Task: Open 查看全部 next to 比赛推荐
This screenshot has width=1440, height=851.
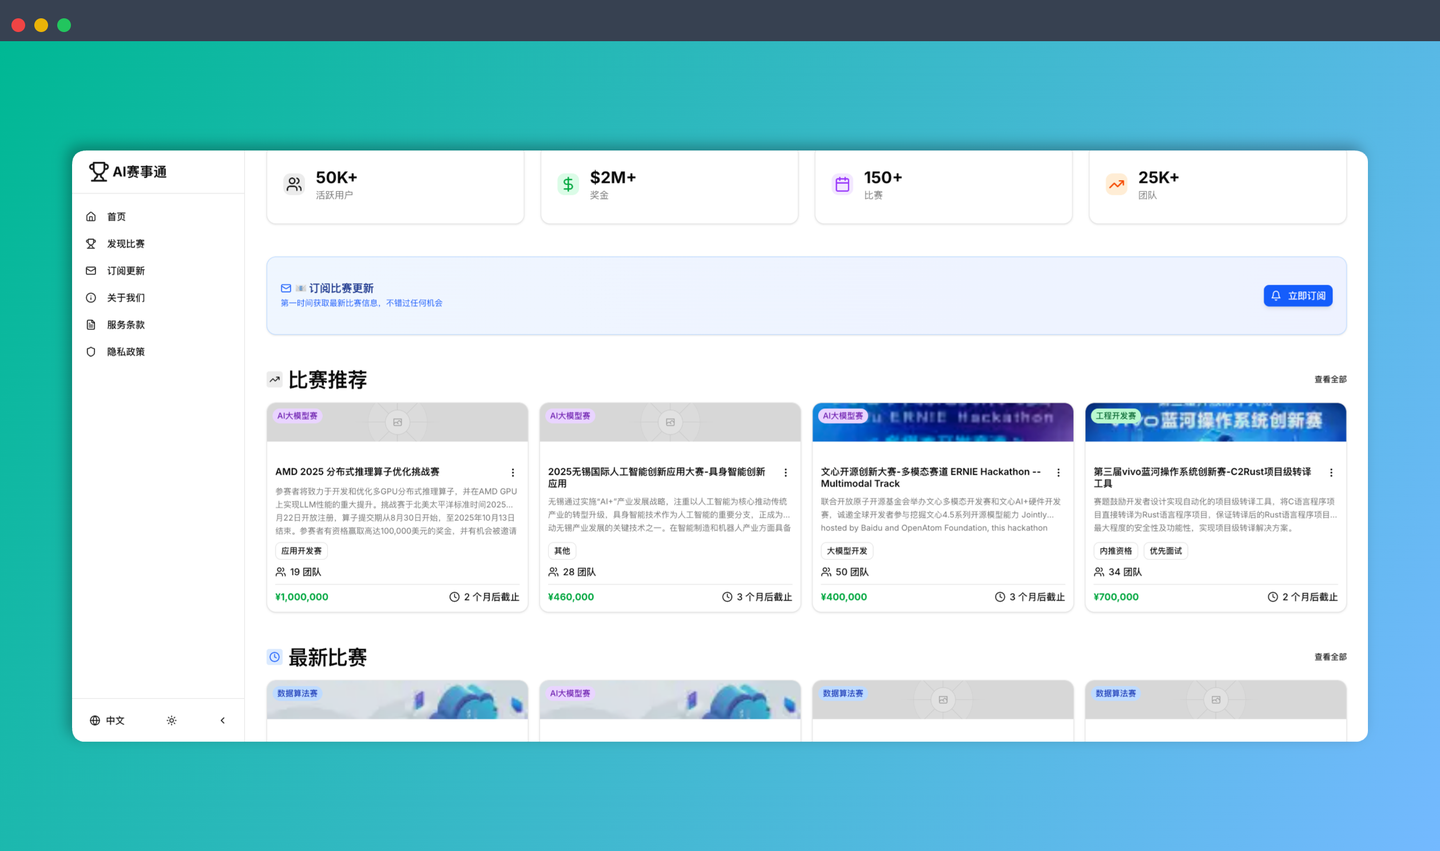Action: click(x=1331, y=379)
